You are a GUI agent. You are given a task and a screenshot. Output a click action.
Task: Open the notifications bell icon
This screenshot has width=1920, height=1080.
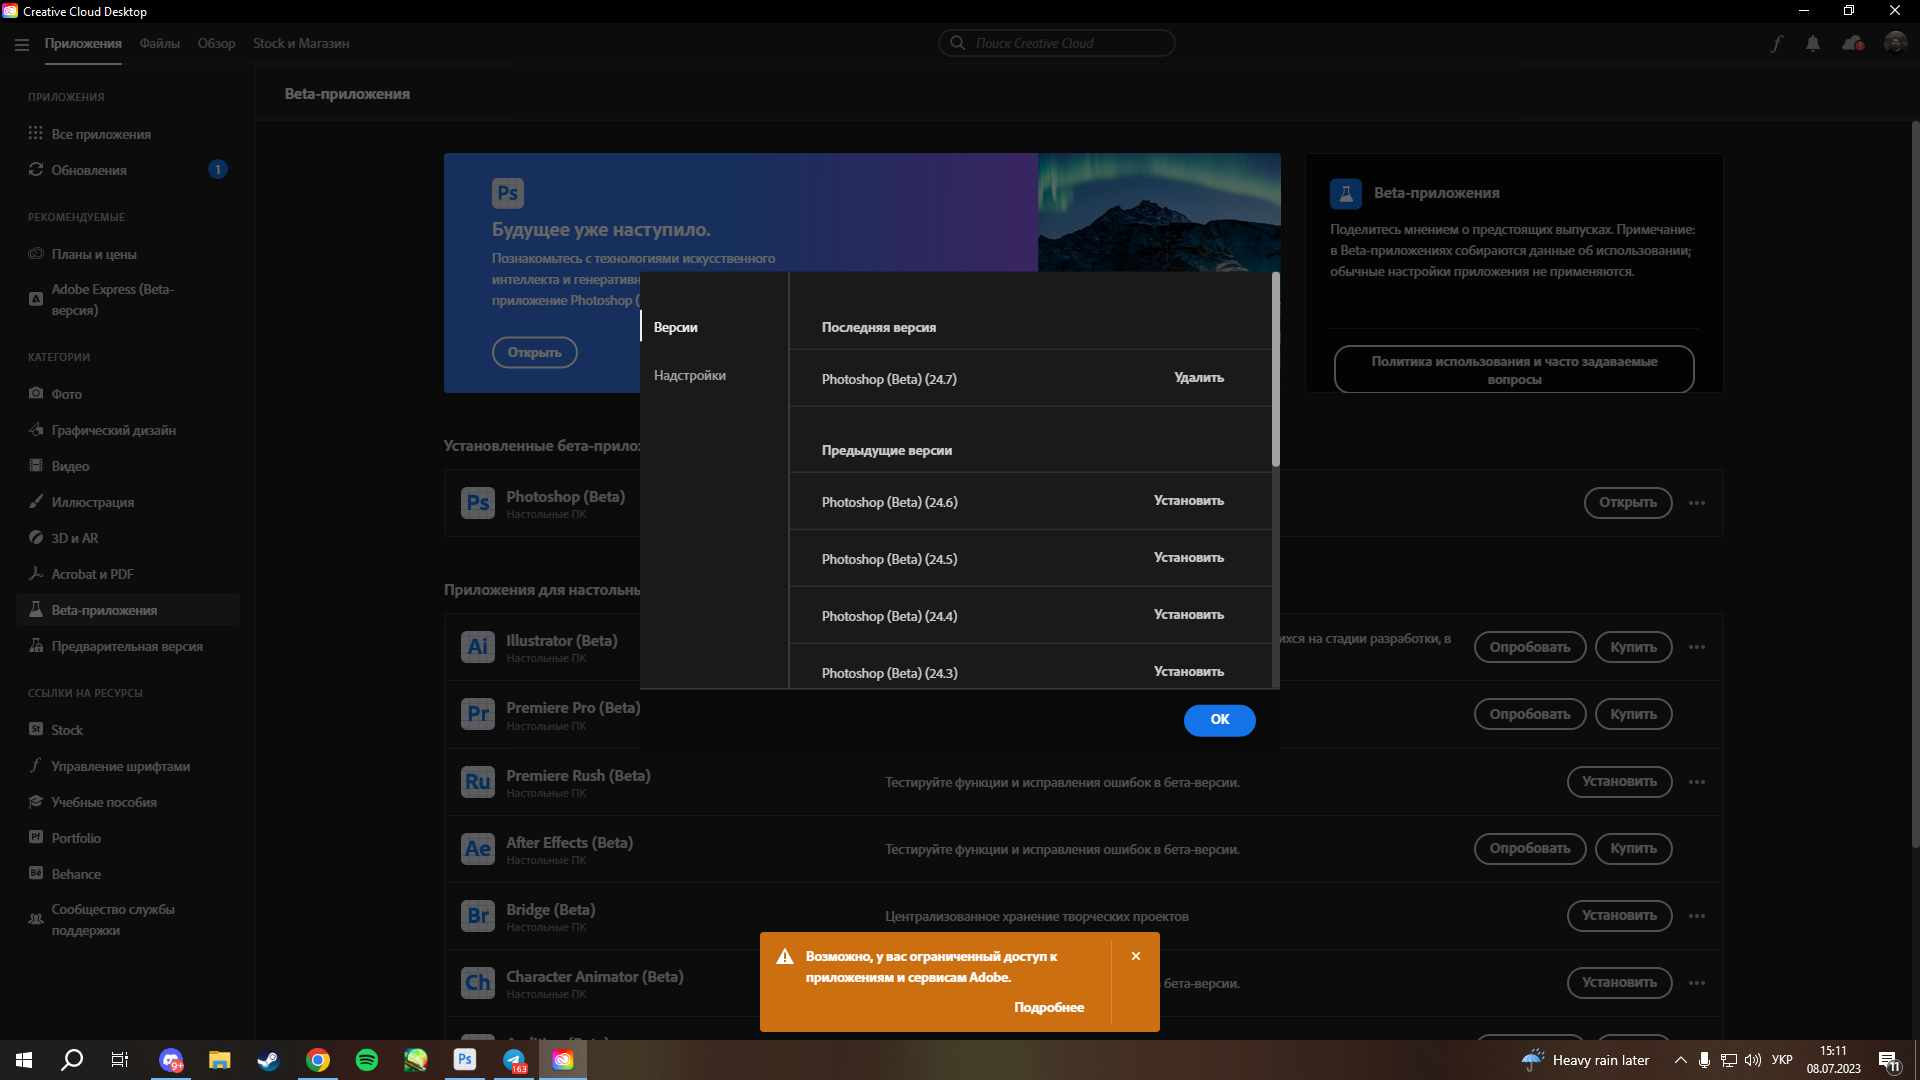point(1813,44)
